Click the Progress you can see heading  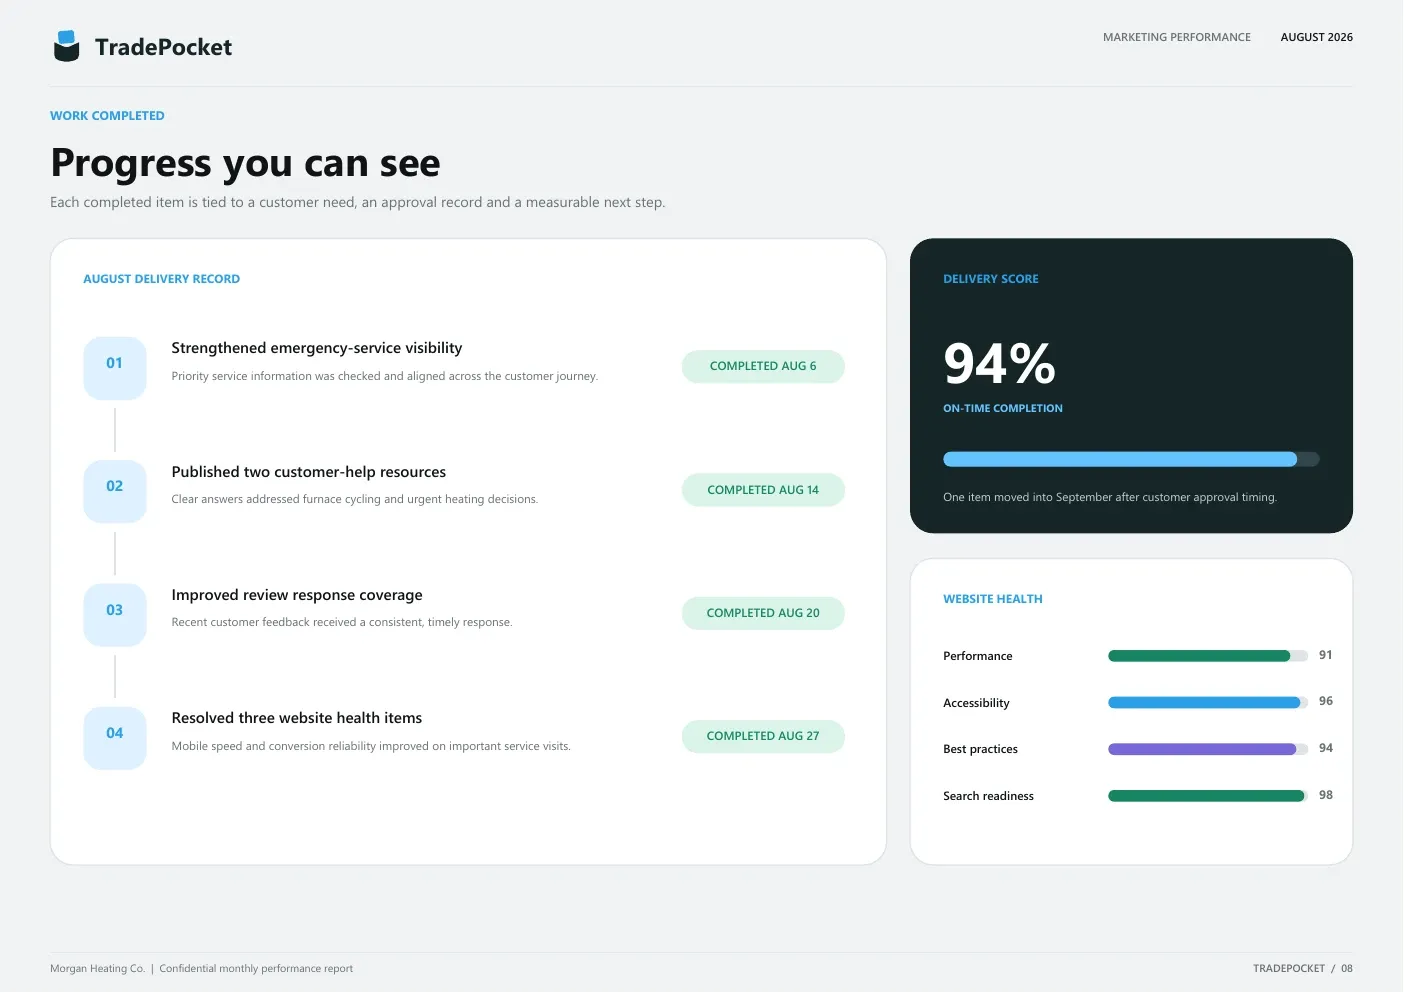pyautogui.click(x=245, y=163)
